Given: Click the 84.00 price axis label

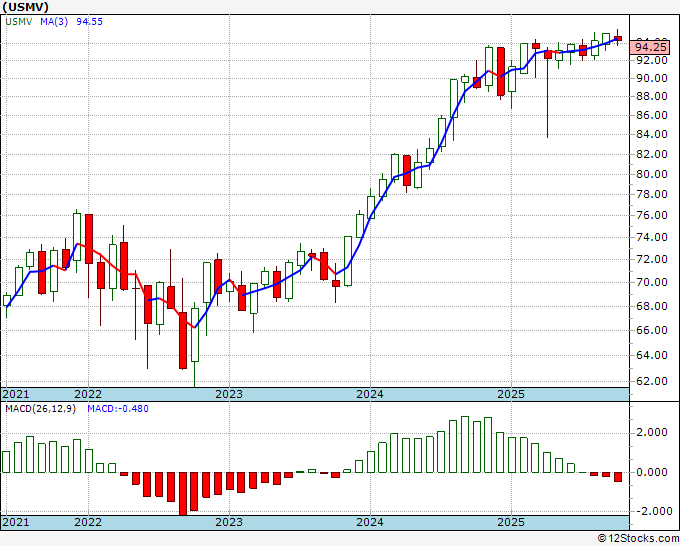Looking at the screenshot, I should point(652,134).
